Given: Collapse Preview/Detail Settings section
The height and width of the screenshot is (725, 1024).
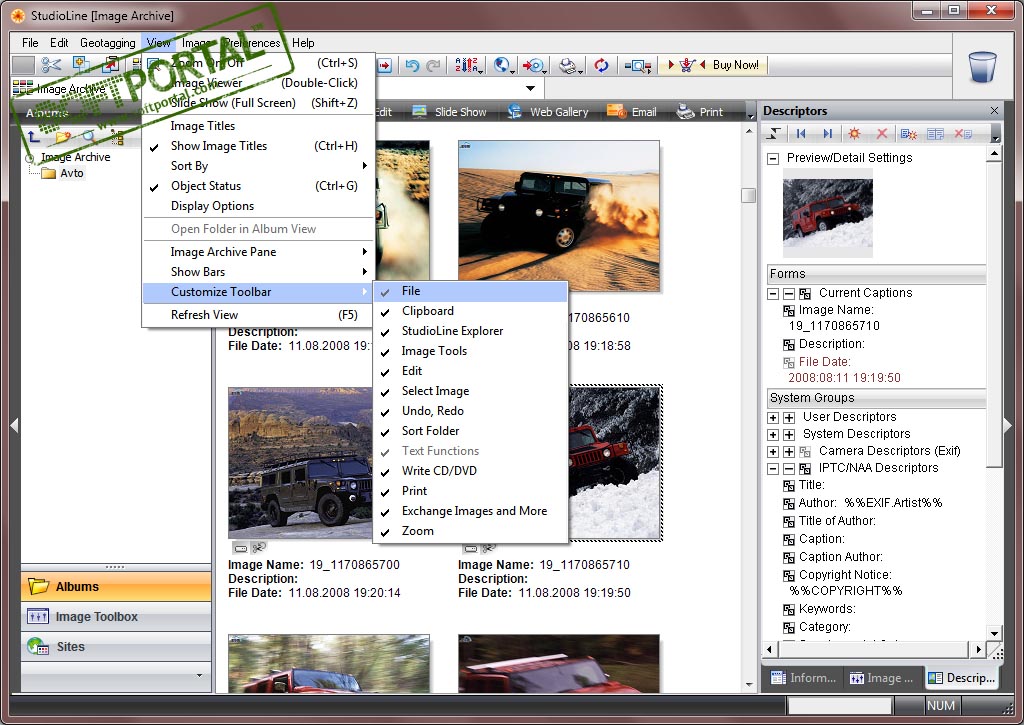Looking at the screenshot, I should tap(773, 159).
